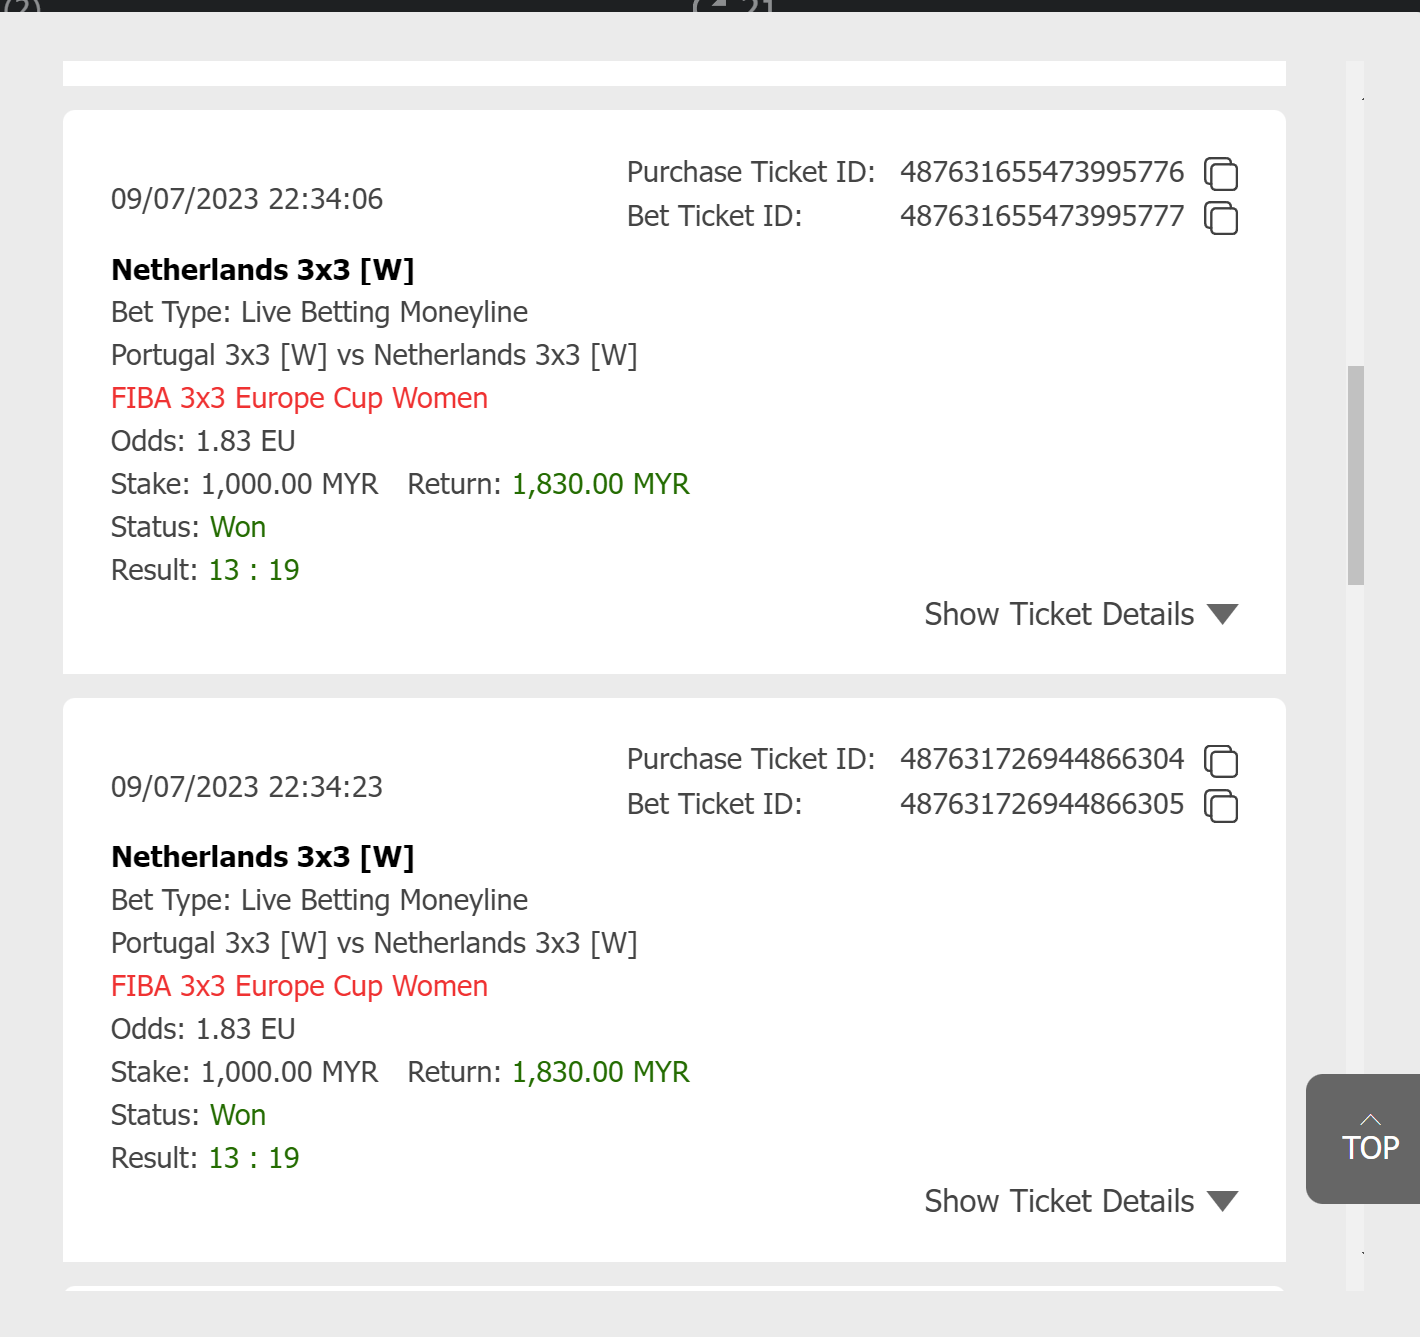Copy Purchase Ticket ID ending in 866304
The image size is (1420, 1337).
pyautogui.click(x=1220, y=761)
